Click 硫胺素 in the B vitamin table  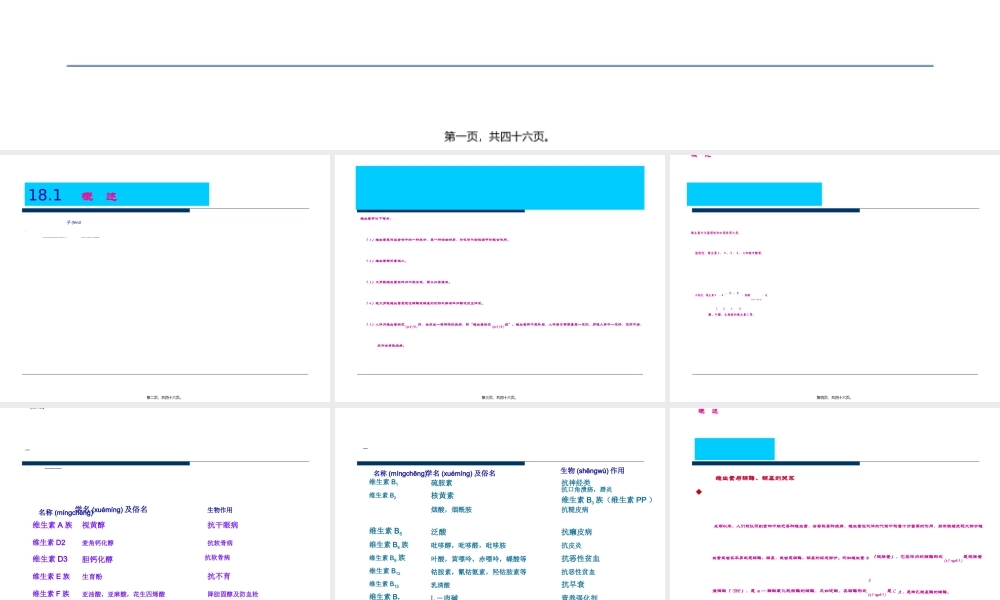pyautogui.click(x=441, y=482)
